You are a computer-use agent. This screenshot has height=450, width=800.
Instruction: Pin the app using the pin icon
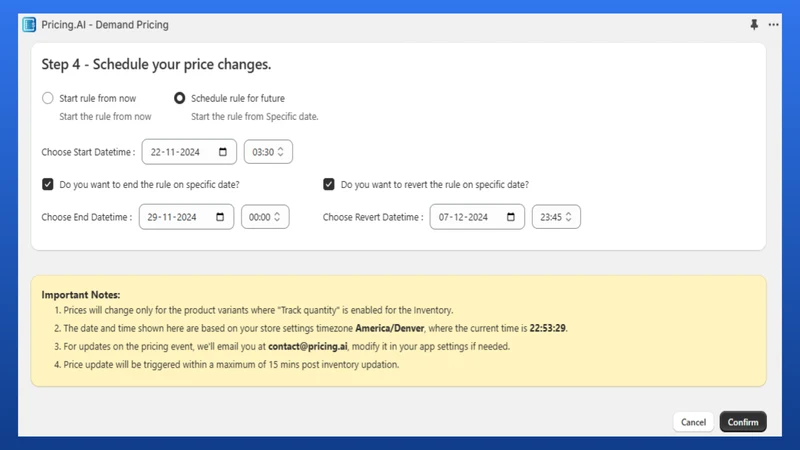click(754, 24)
